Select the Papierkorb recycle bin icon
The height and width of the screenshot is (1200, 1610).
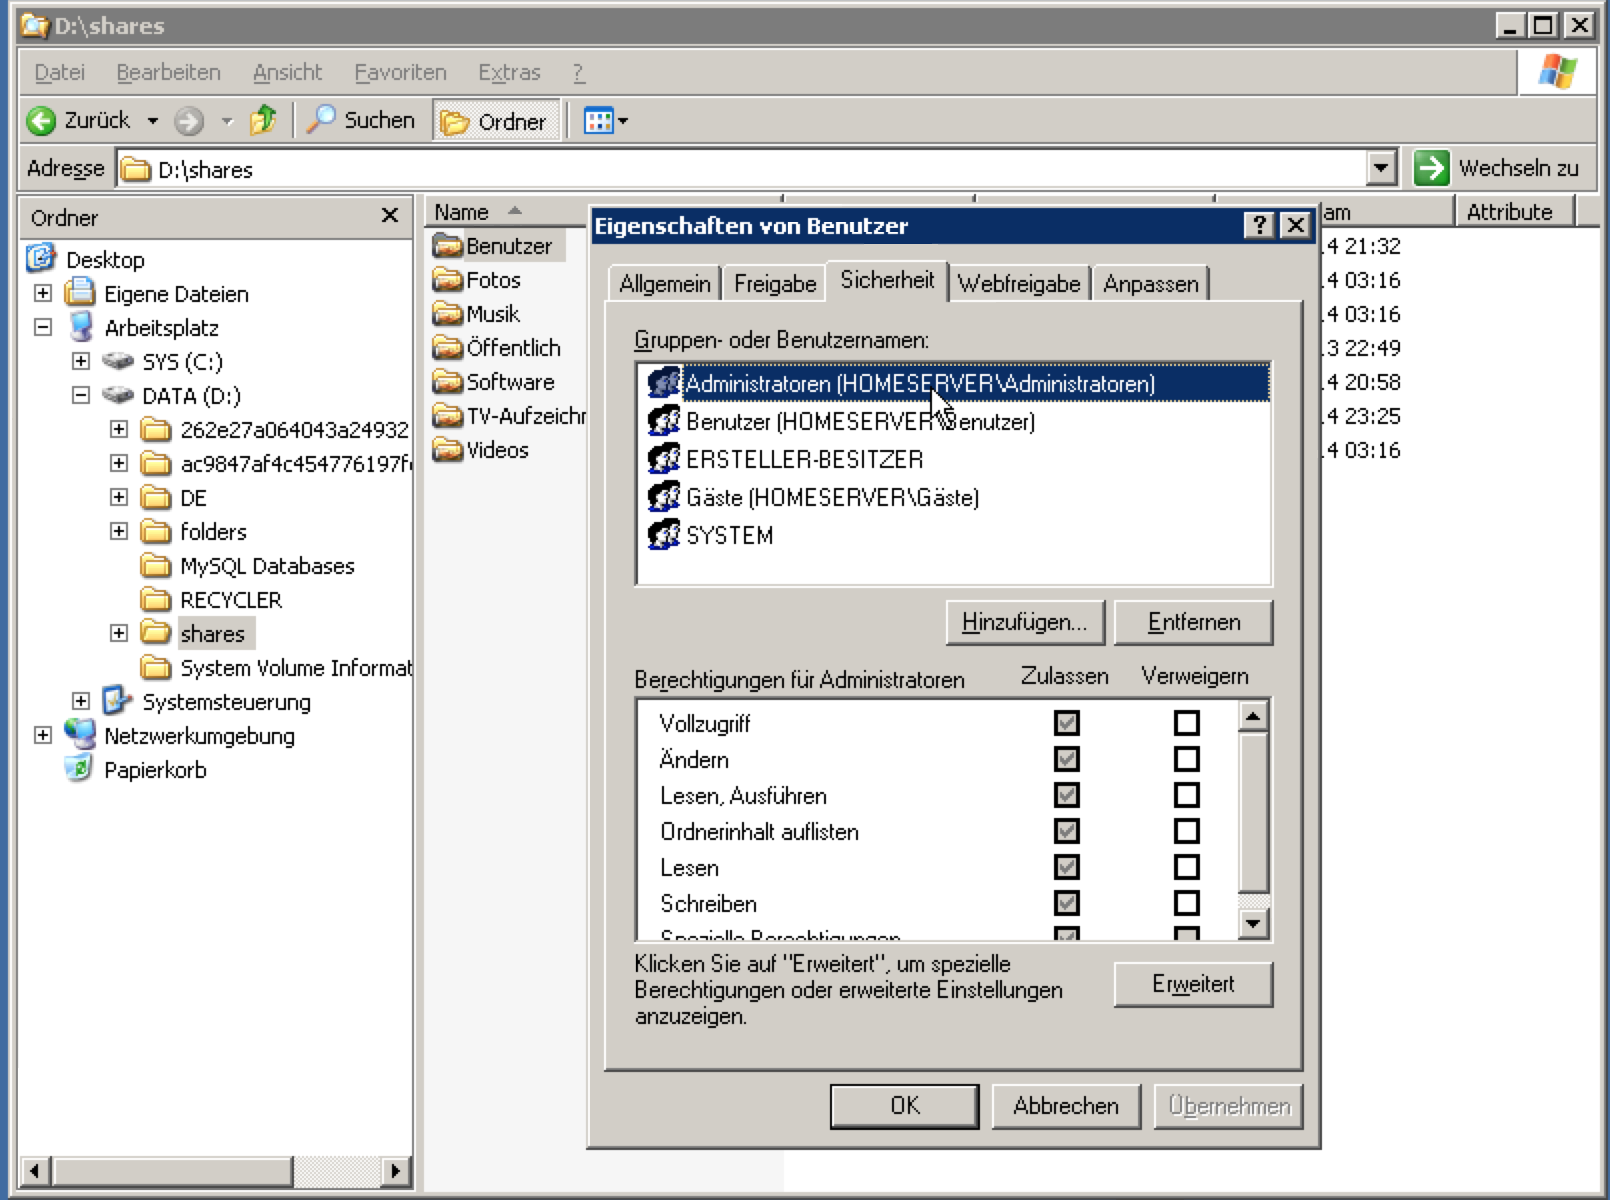coord(78,769)
